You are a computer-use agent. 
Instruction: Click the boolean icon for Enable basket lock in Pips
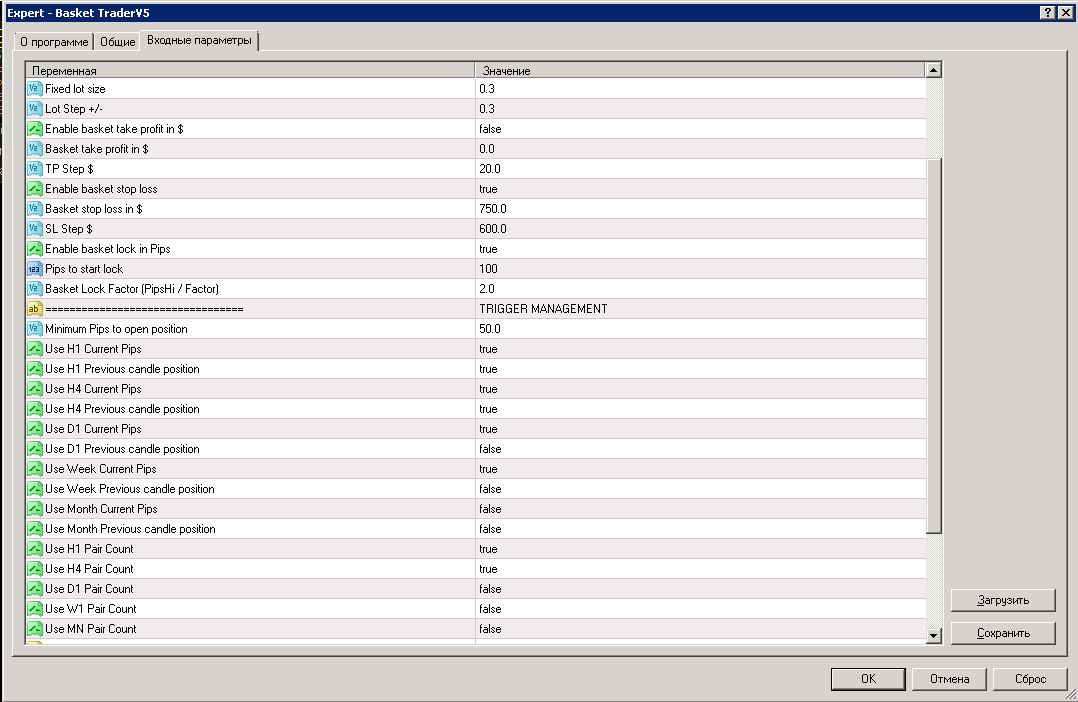pos(34,248)
